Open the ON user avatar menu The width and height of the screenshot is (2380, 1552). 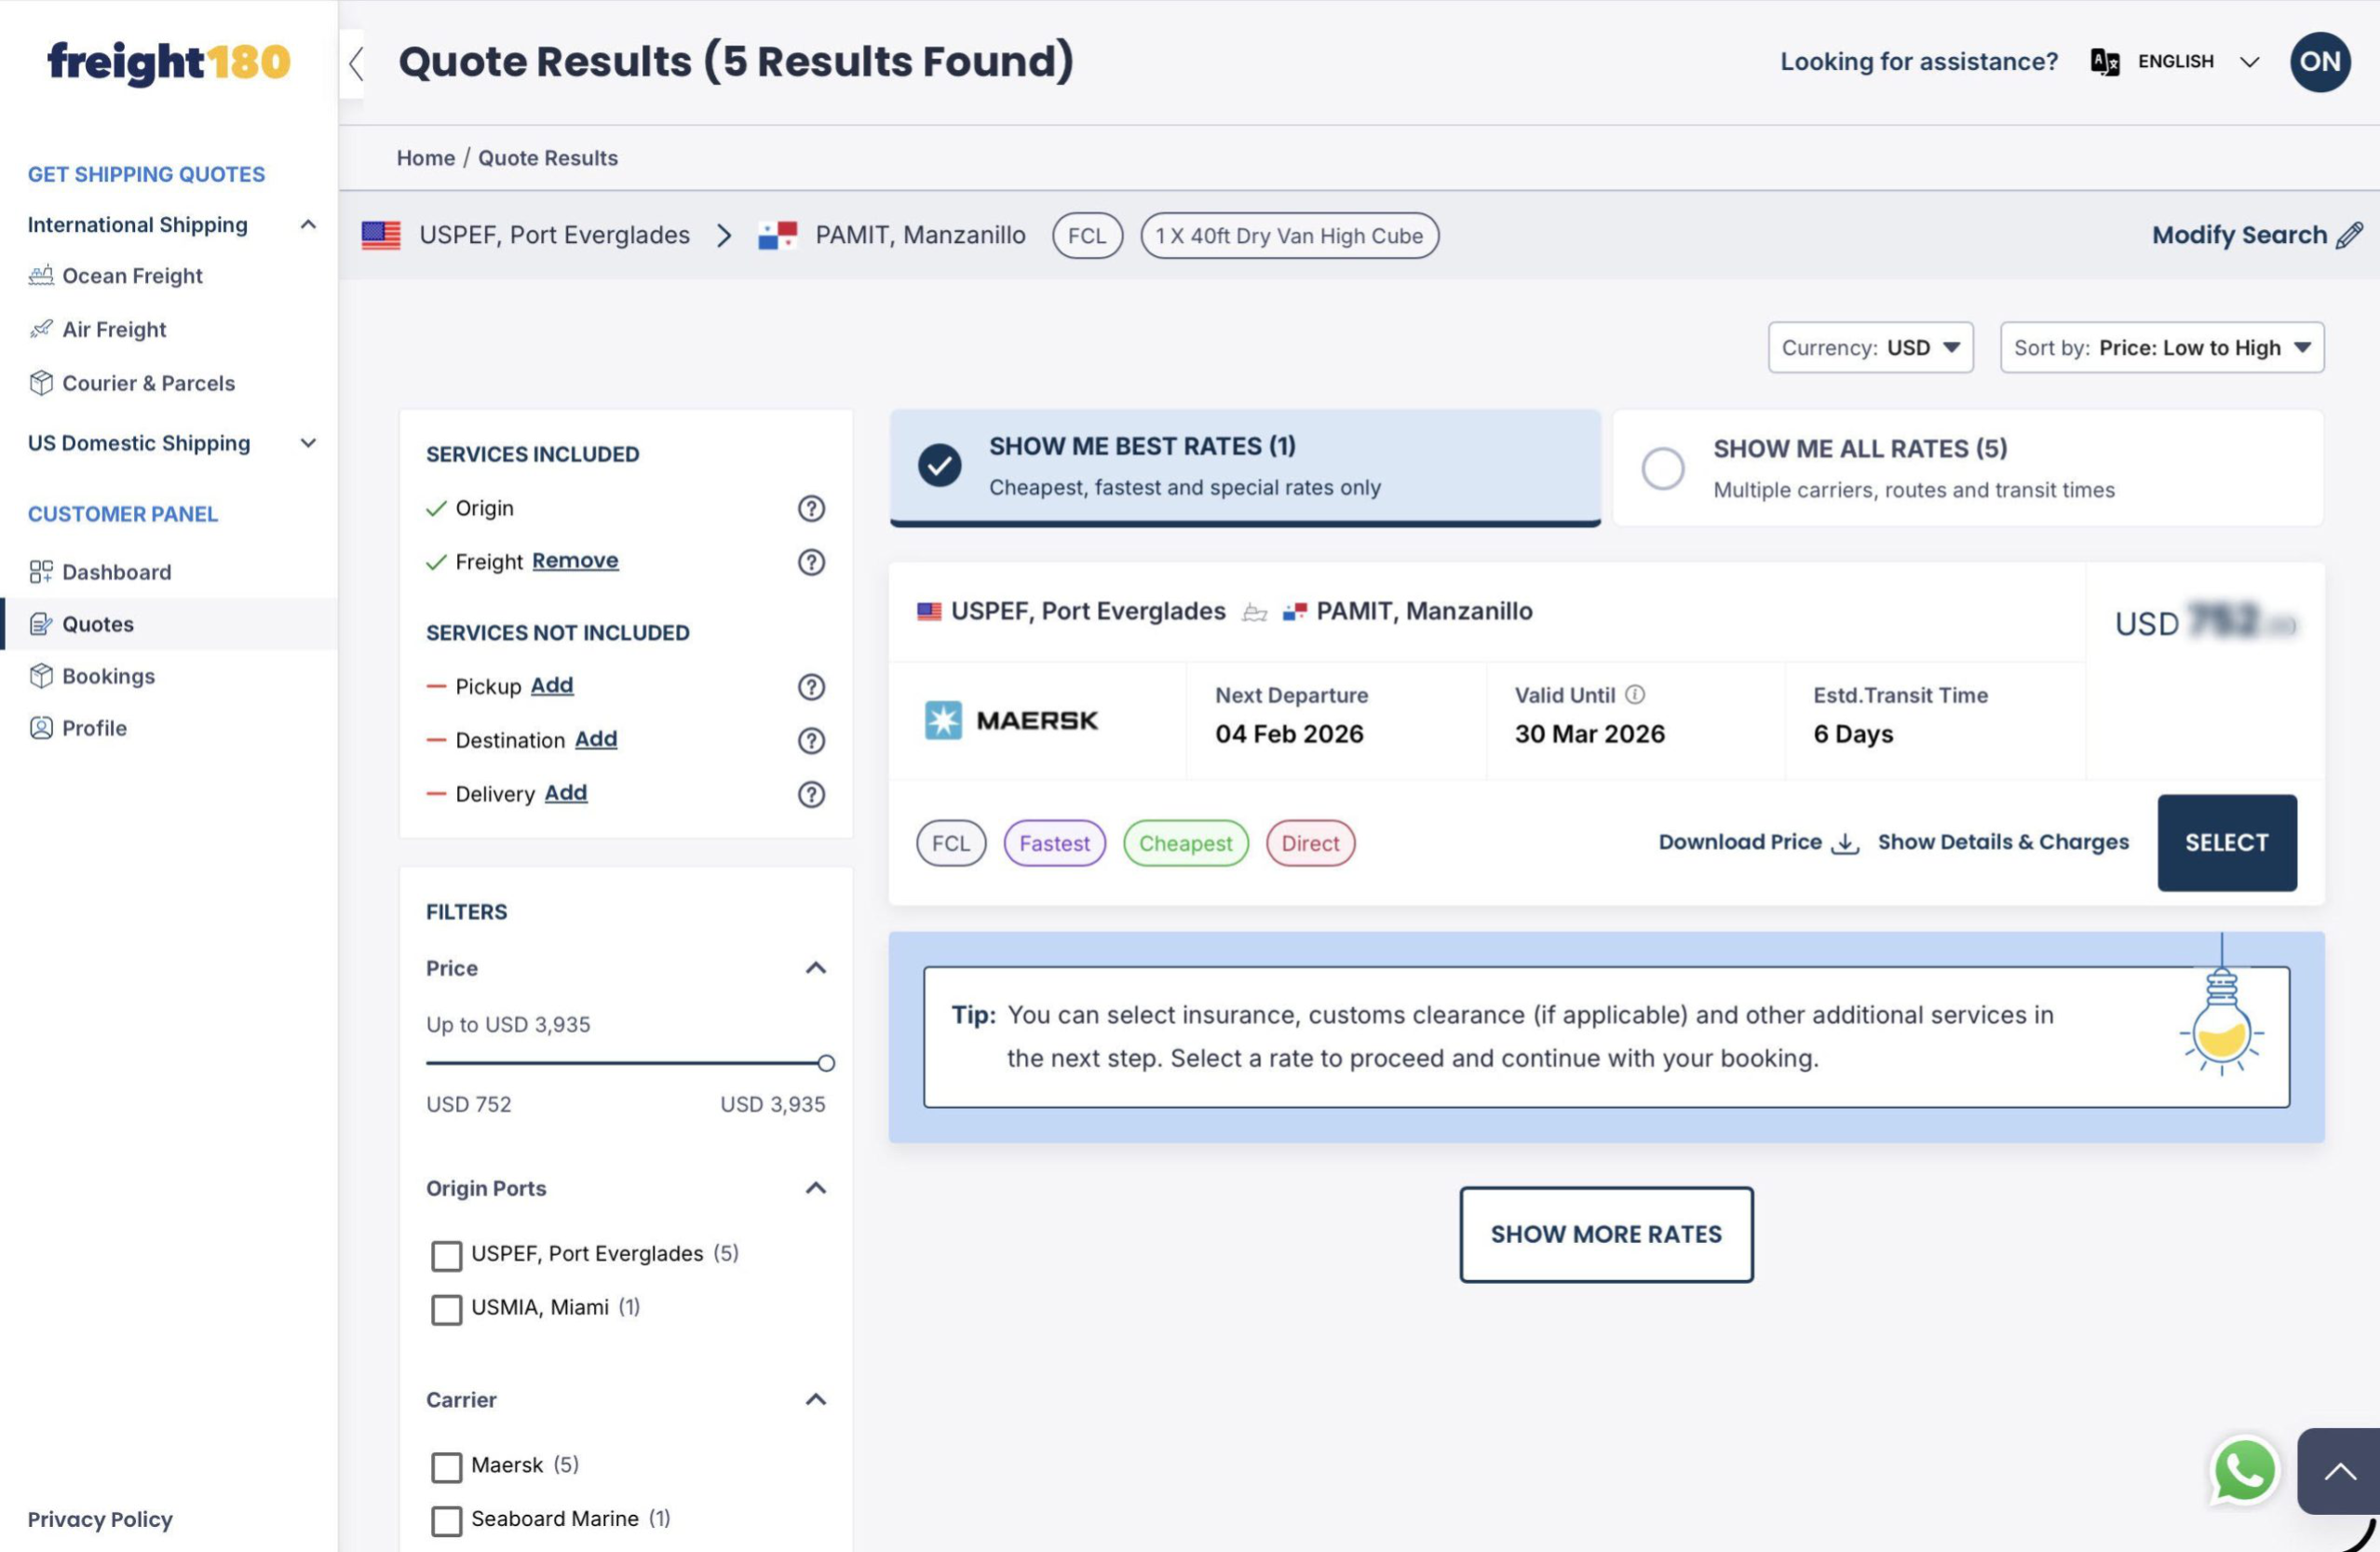point(2320,62)
